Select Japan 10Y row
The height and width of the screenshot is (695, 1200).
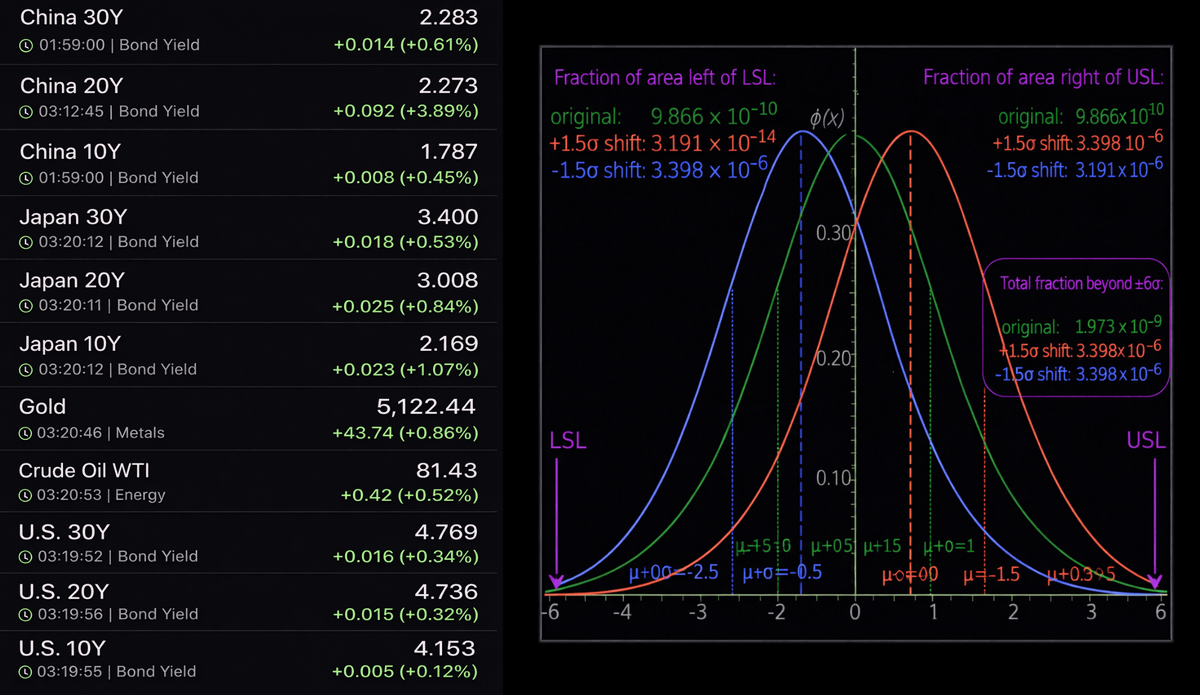(248, 354)
